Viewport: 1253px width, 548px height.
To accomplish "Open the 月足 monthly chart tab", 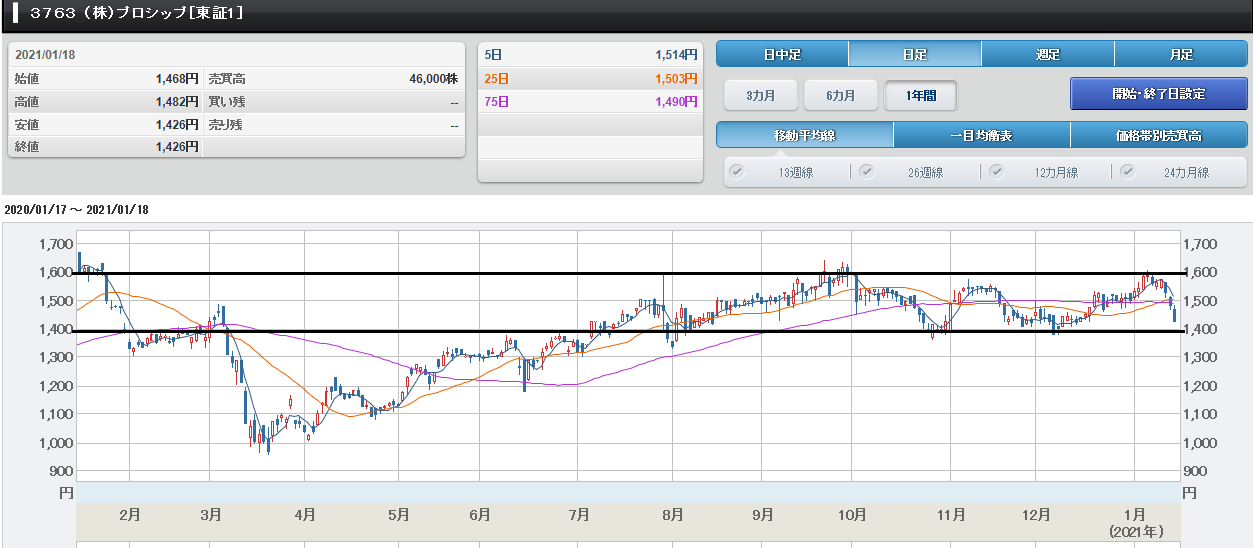I will point(1180,54).
